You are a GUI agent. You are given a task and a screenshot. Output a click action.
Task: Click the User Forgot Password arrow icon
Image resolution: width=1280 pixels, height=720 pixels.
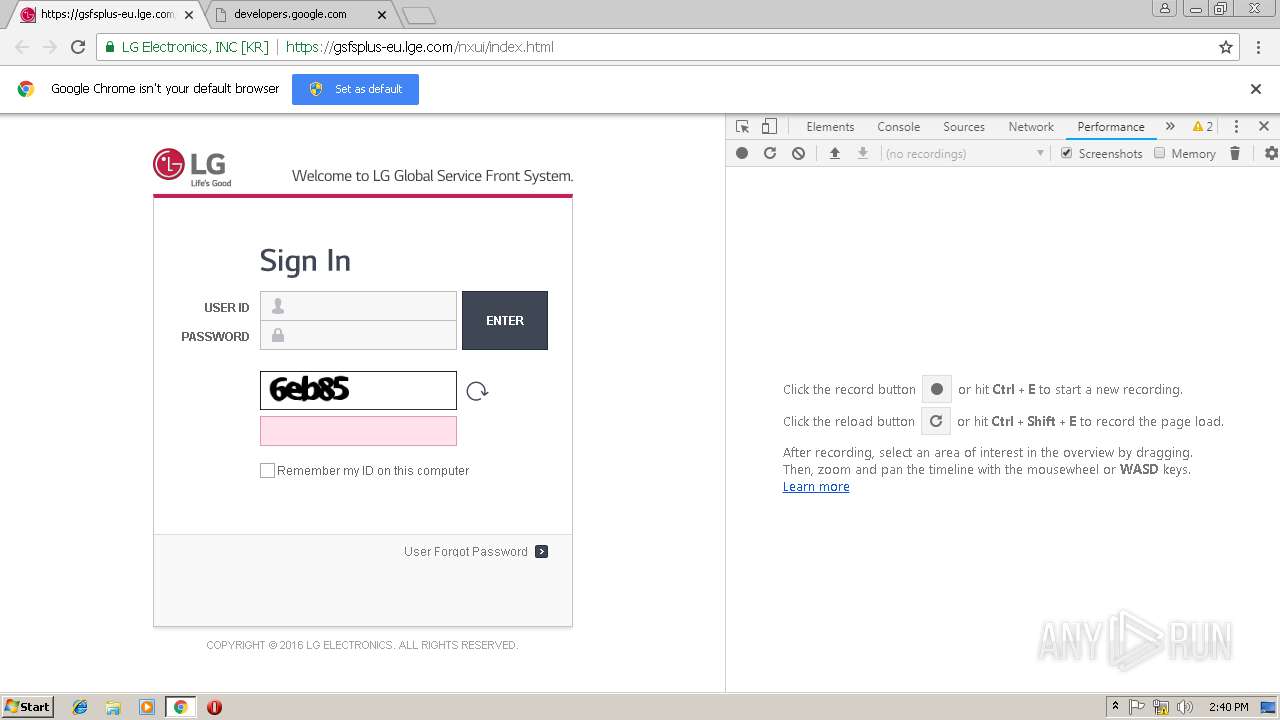pyautogui.click(x=541, y=551)
